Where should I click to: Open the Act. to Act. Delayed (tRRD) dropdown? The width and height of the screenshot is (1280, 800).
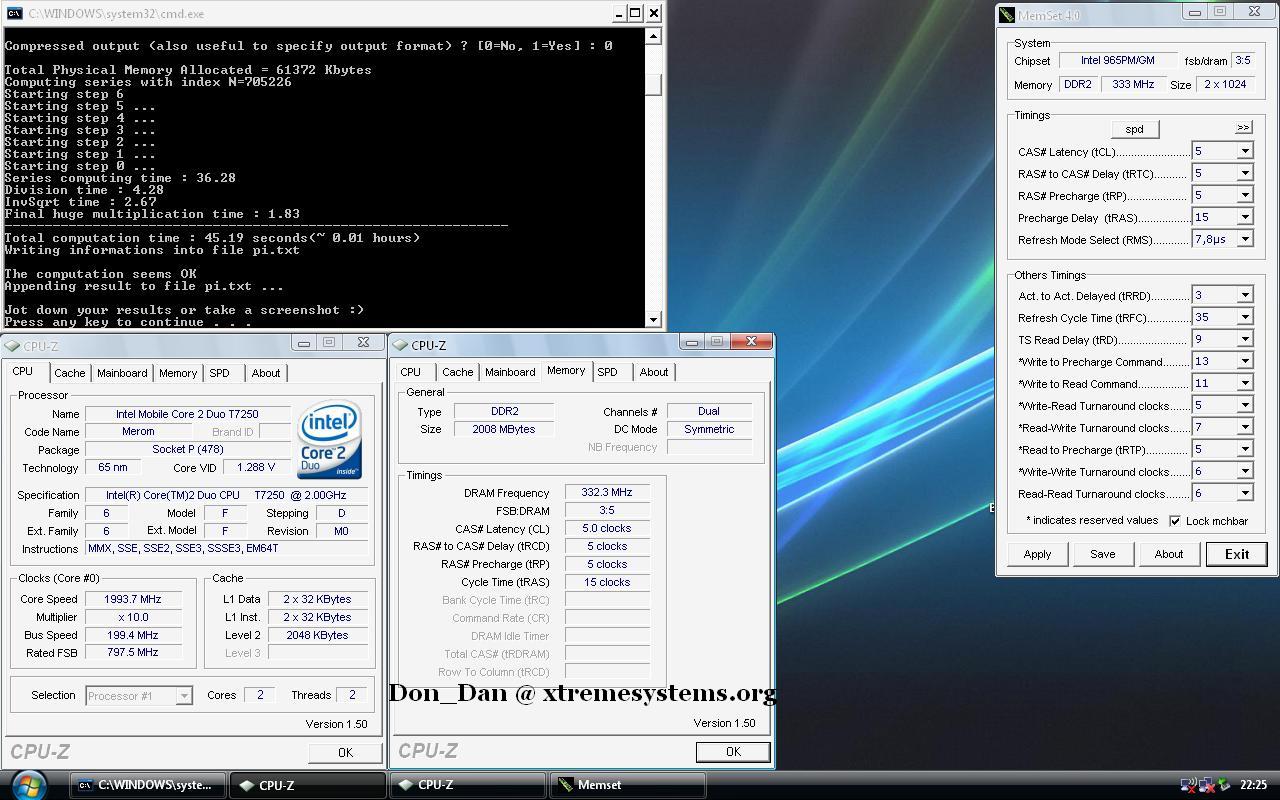click(1245, 295)
